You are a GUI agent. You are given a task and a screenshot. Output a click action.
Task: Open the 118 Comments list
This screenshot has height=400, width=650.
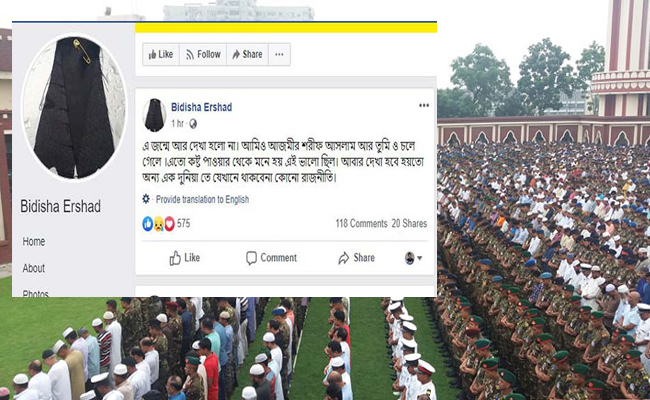(361, 223)
